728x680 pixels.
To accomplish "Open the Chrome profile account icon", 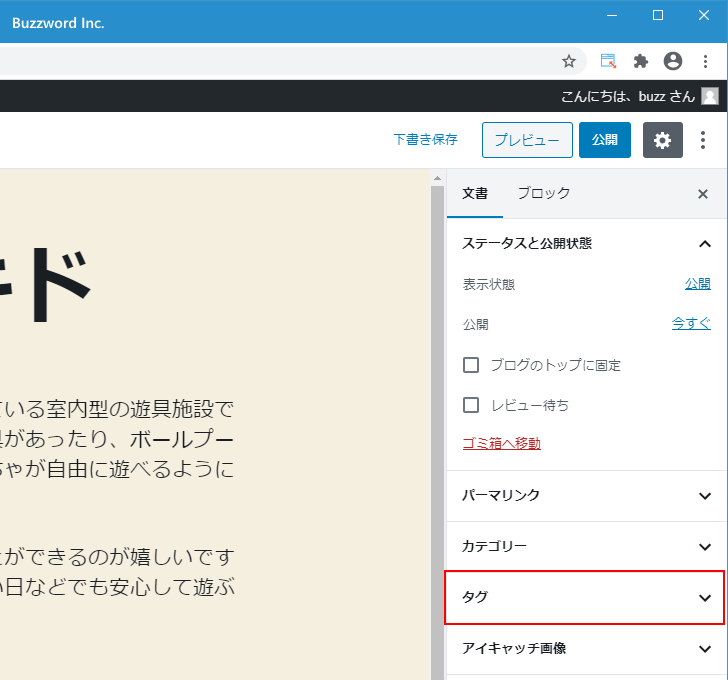I will (673, 61).
